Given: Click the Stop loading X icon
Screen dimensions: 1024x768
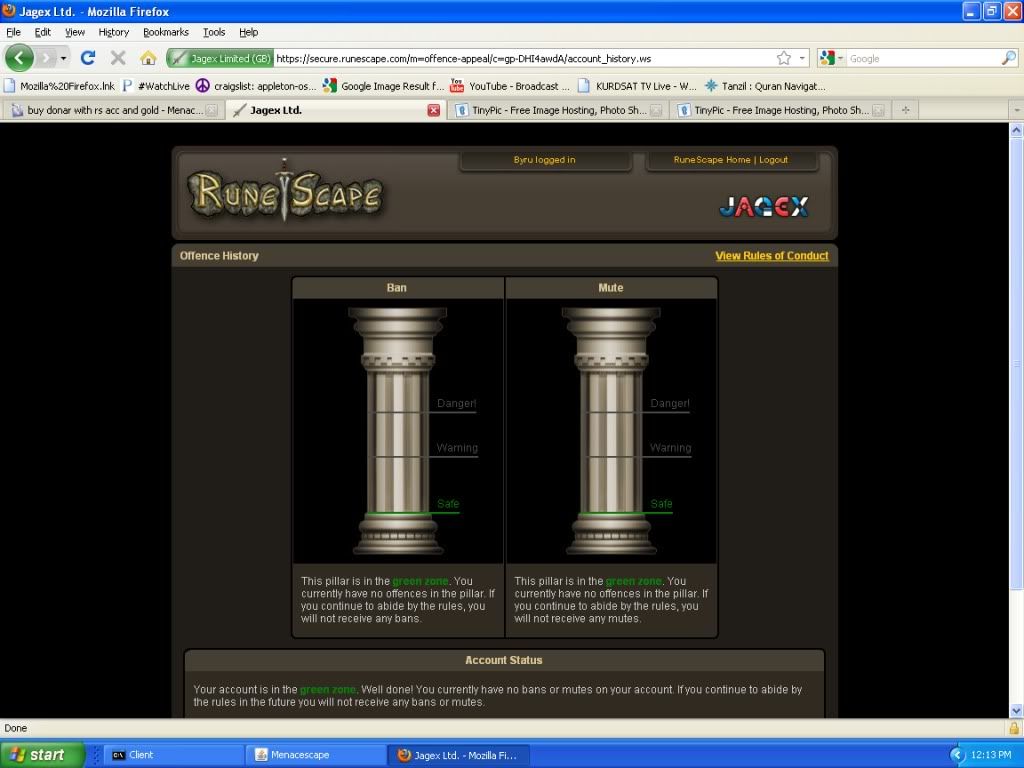Looking at the screenshot, I should coord(118,58).
